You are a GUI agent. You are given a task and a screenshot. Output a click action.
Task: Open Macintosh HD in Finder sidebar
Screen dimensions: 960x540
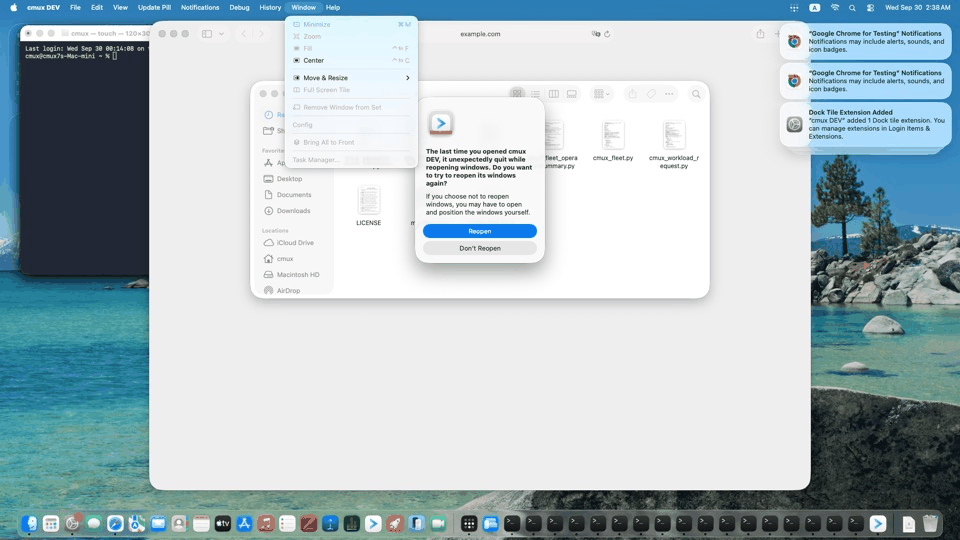pos(298,274)
